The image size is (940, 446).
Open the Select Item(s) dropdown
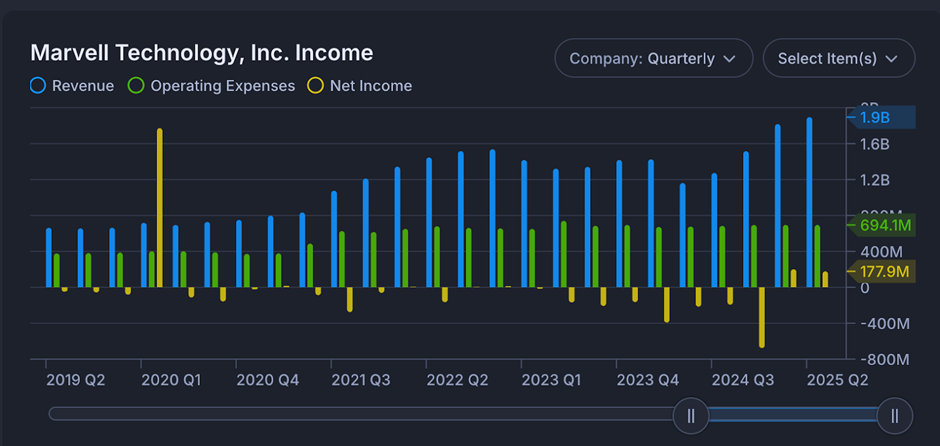click(839, 58)
